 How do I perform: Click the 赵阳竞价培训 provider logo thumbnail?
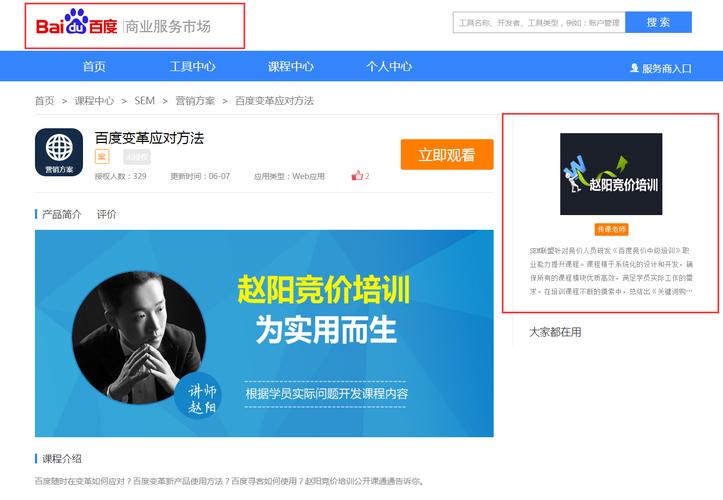coord(611,174)
